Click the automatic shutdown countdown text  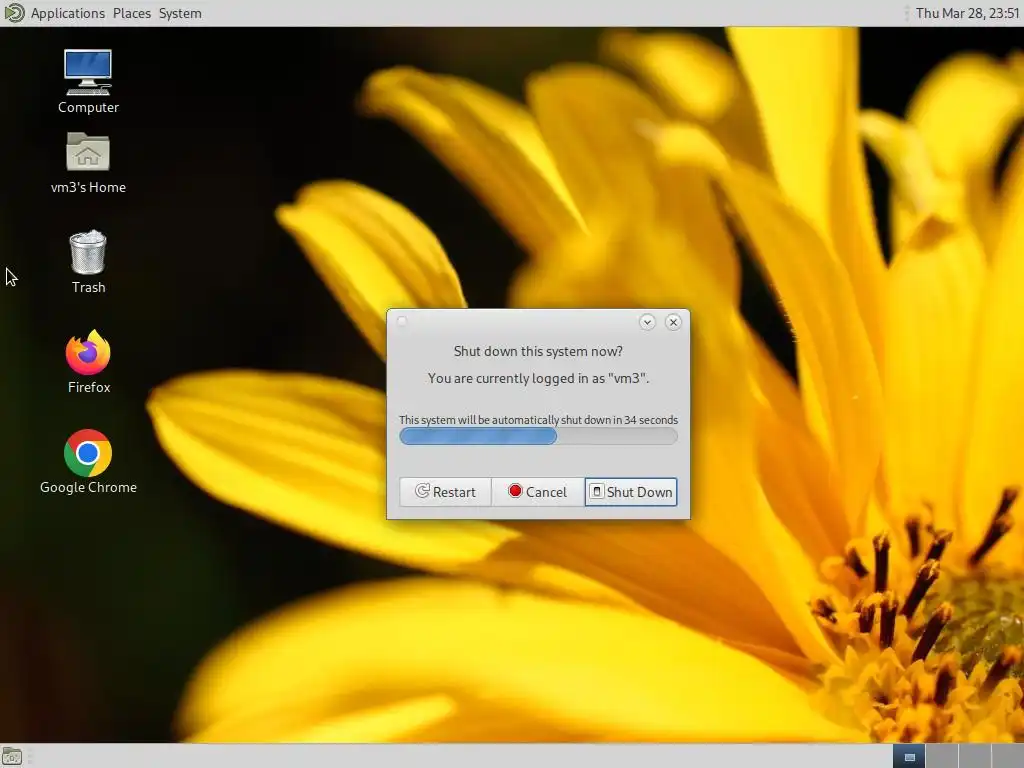[x=538, y=420]
